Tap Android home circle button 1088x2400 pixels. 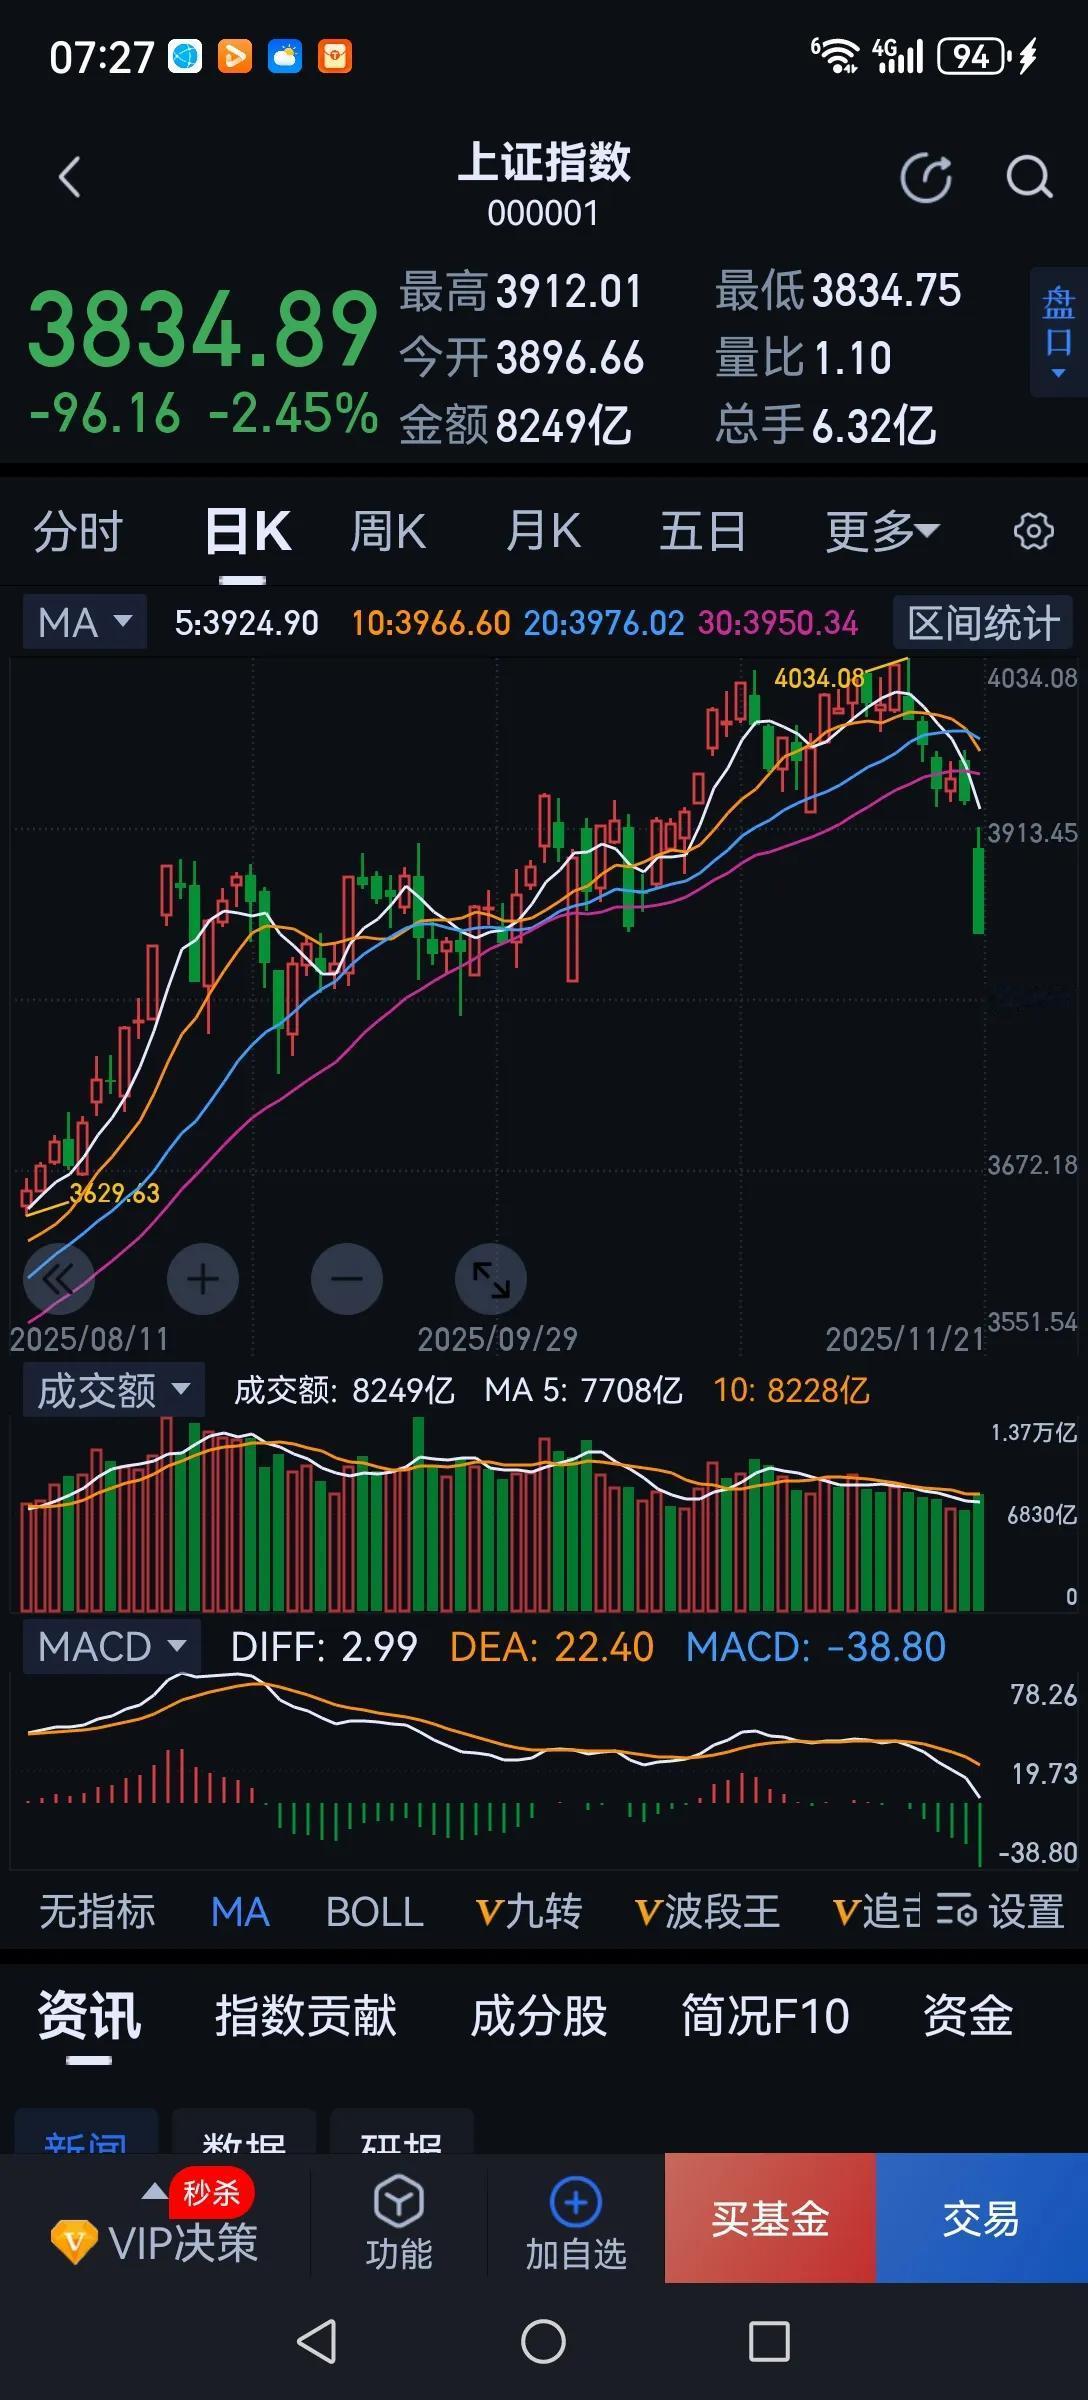coord(543,2341)
